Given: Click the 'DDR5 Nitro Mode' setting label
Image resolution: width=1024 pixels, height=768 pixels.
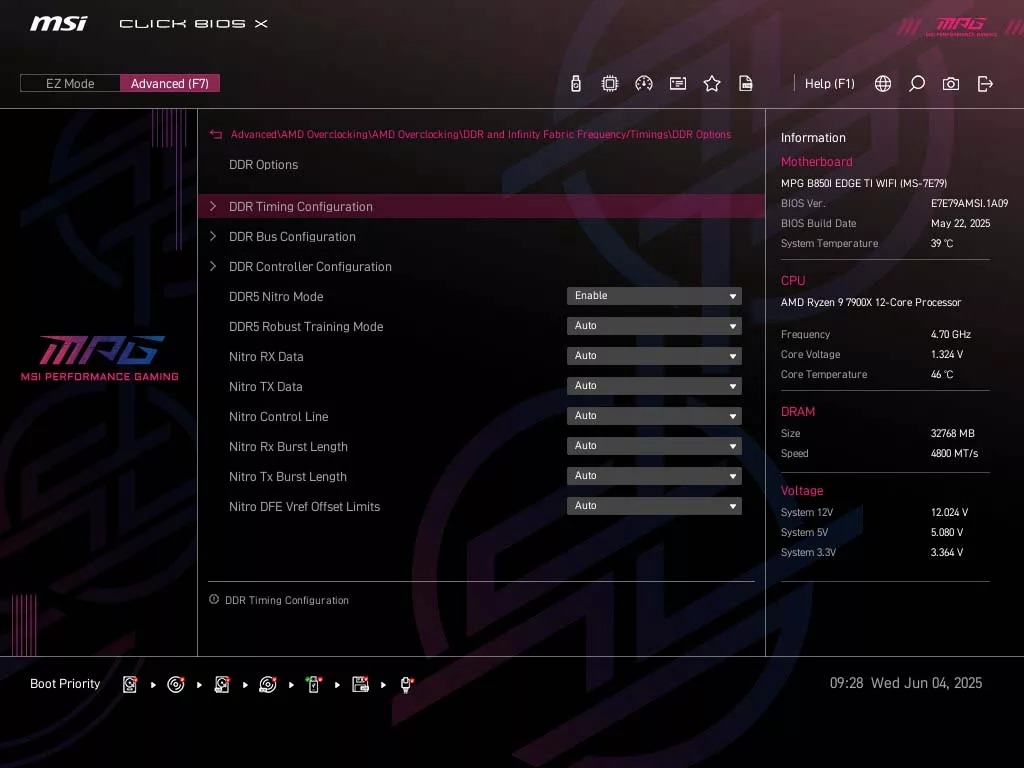Looking at the screenshot, I should click(276, 296).
